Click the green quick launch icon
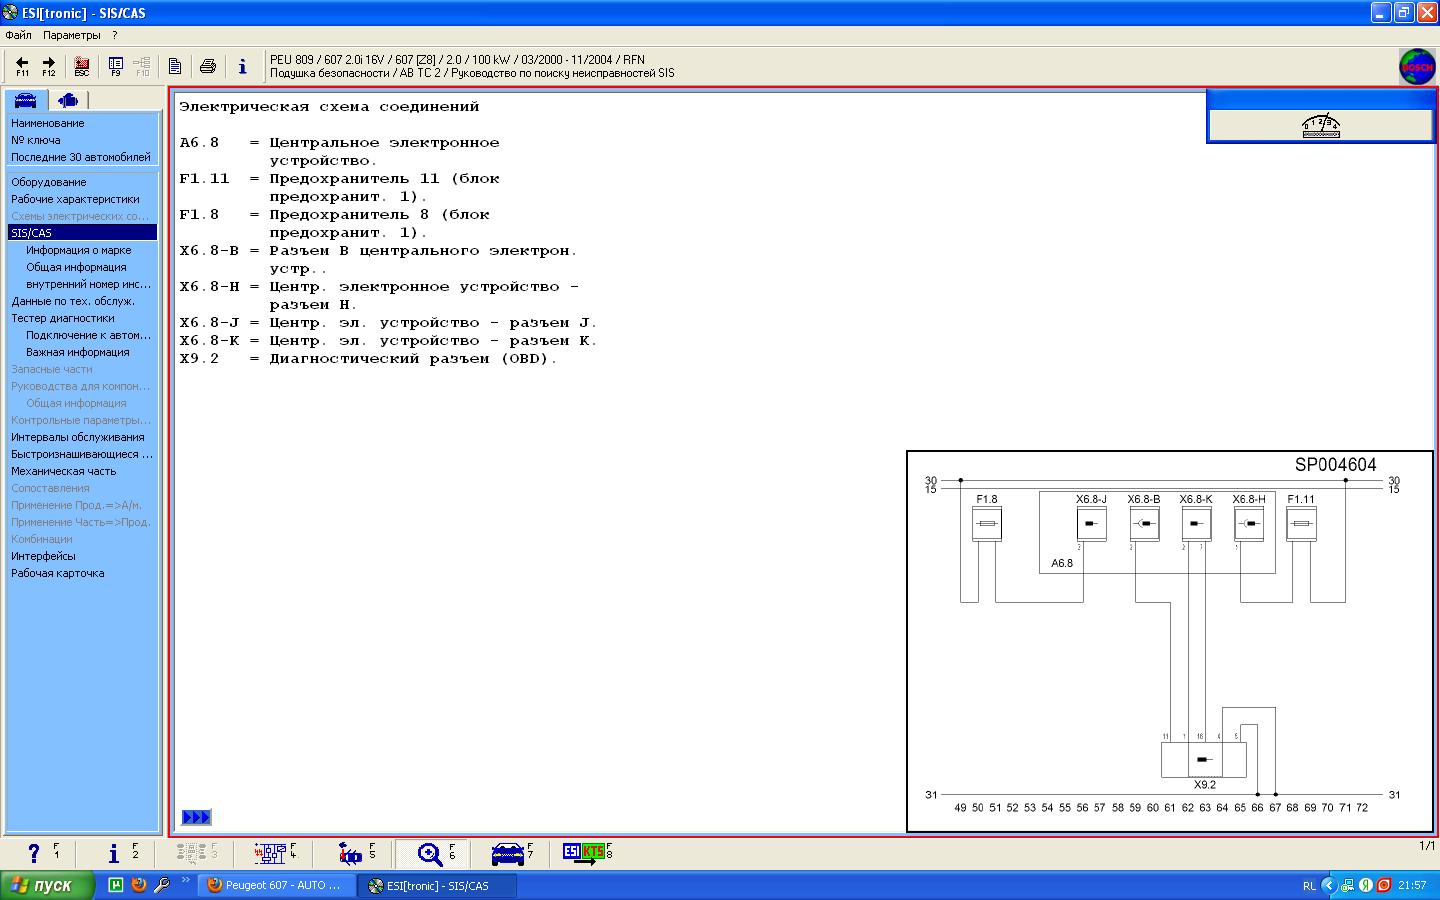The height and width of the screenshot is (900, 1440). pos(115,885)
